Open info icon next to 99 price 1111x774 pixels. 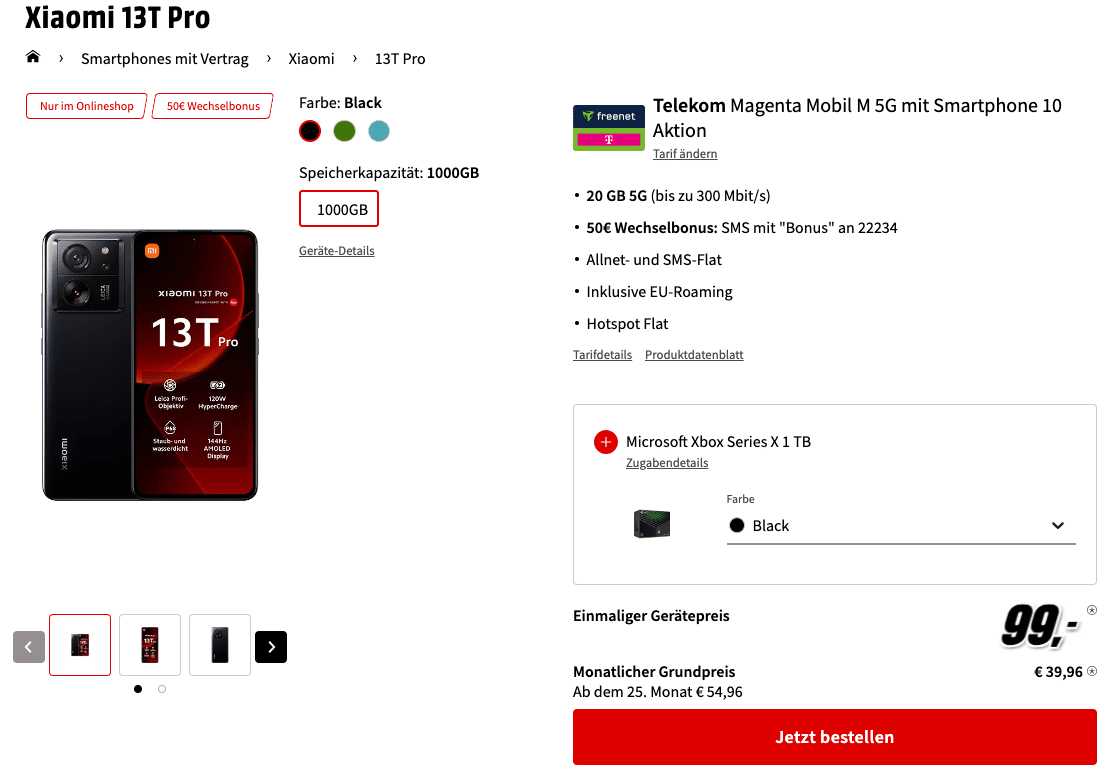tap(1092, 610)
